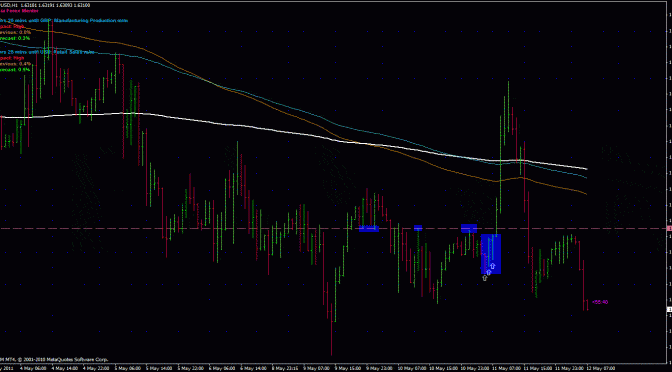The width and height of the screenshot is (672, 372).
Task: Click the white up arrow inside the large blue box
Action: point(492,266)
